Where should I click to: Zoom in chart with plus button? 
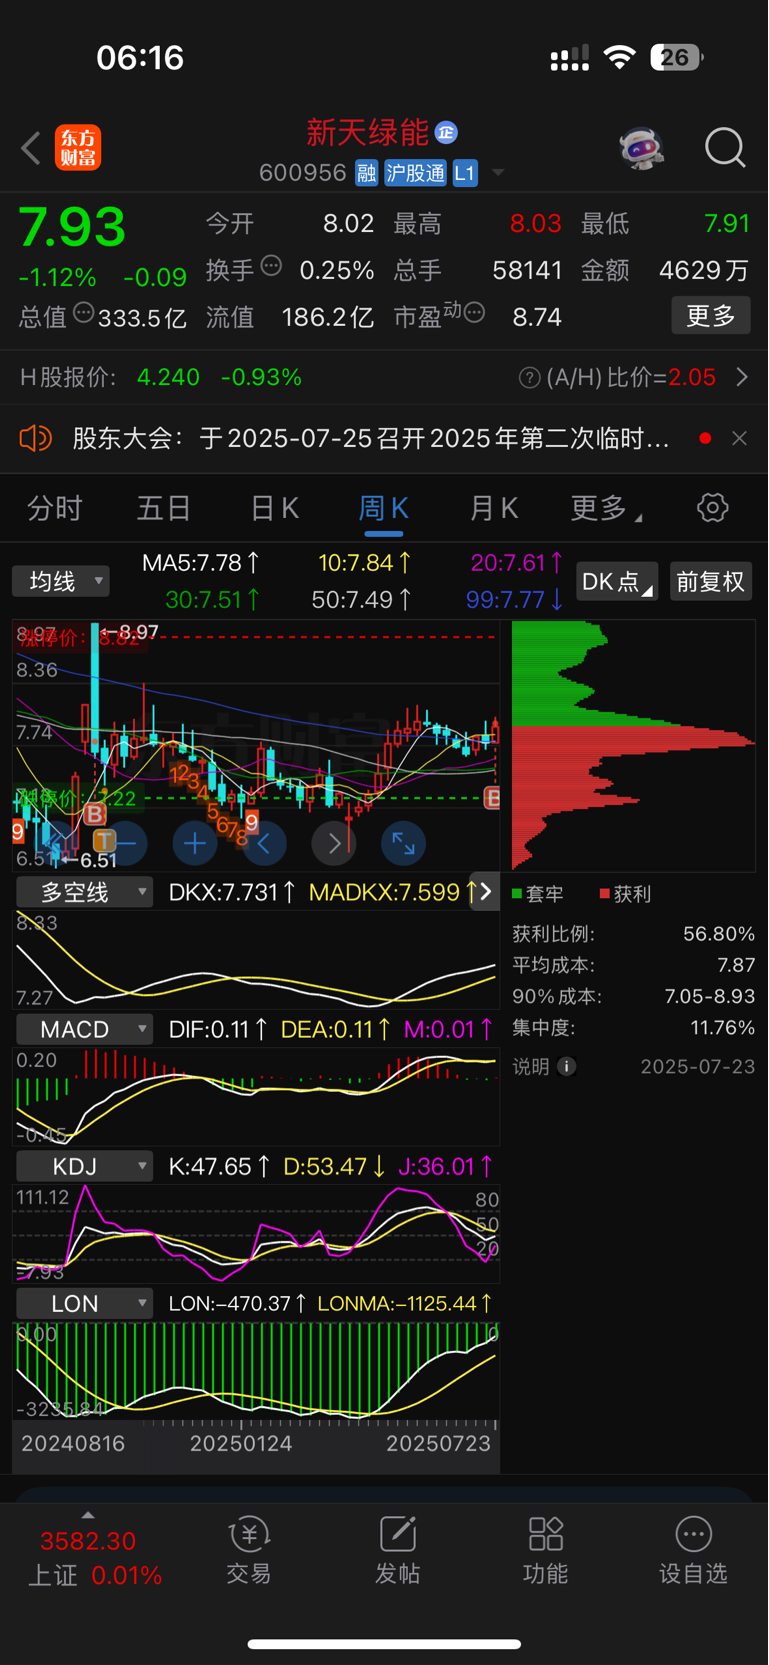(x=195, y=844)
